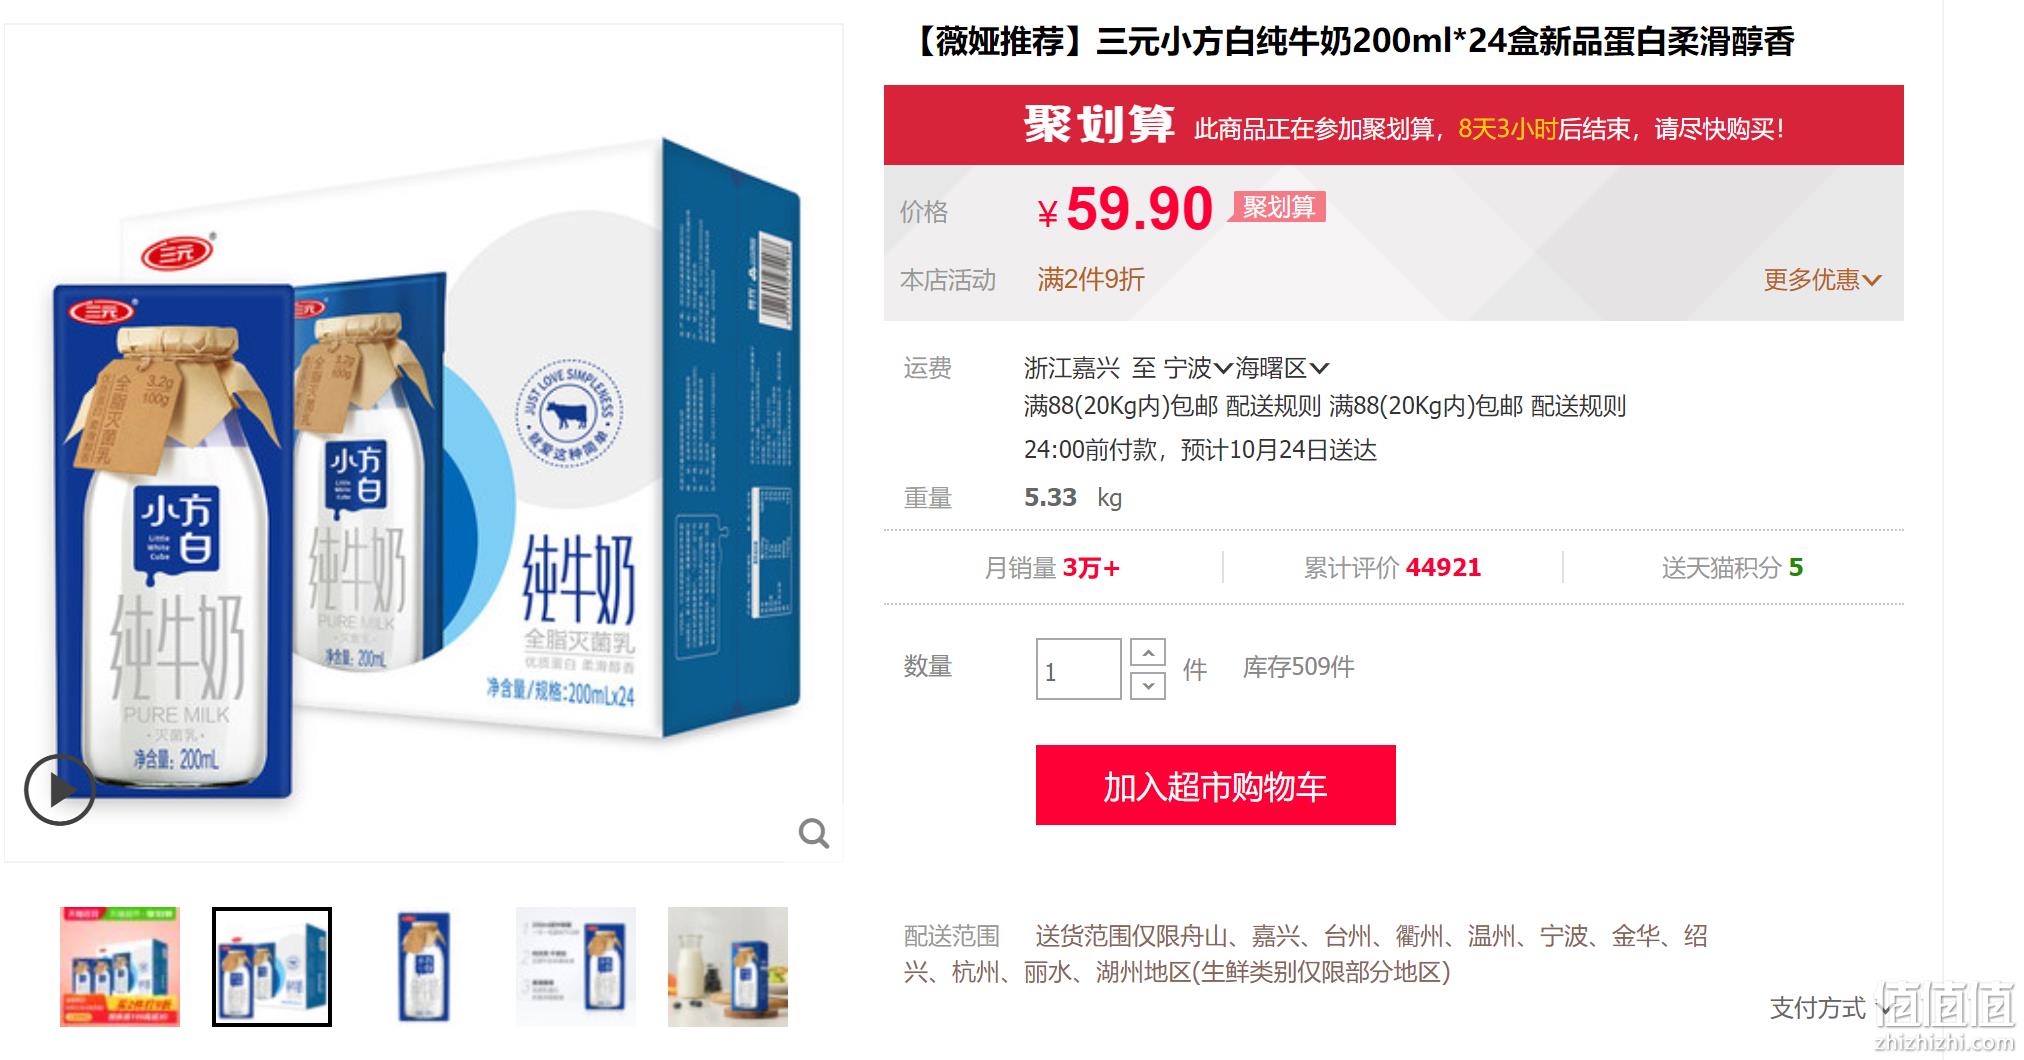Viewport: 2024px width, 1060px height.
Task: Select the first promotional thumbnail
Action: (x=120, y=967)
